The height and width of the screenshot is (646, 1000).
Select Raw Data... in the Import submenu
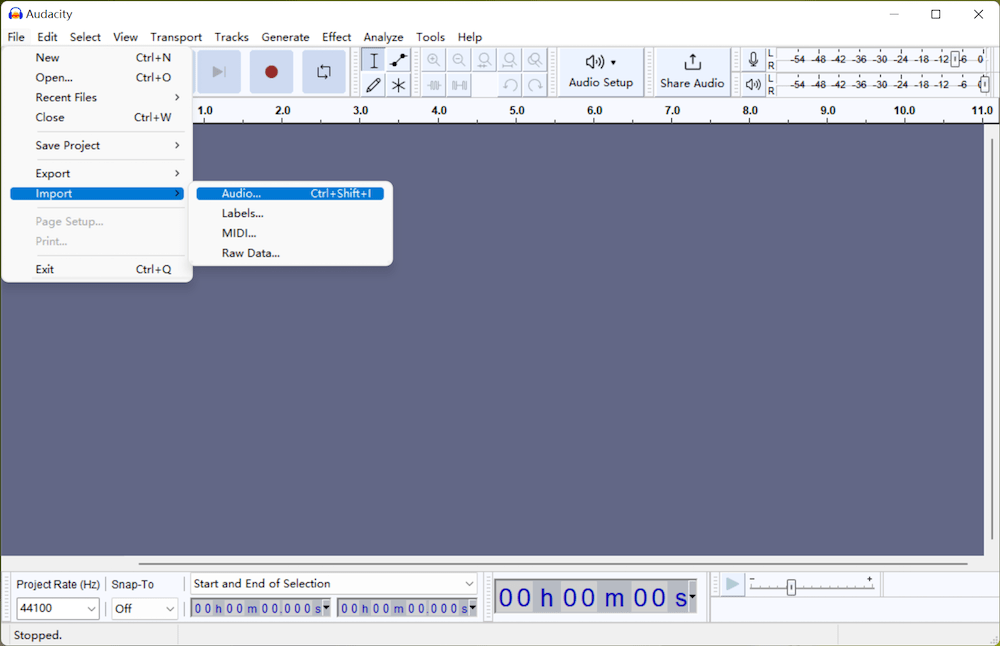(x=290, y=253)
